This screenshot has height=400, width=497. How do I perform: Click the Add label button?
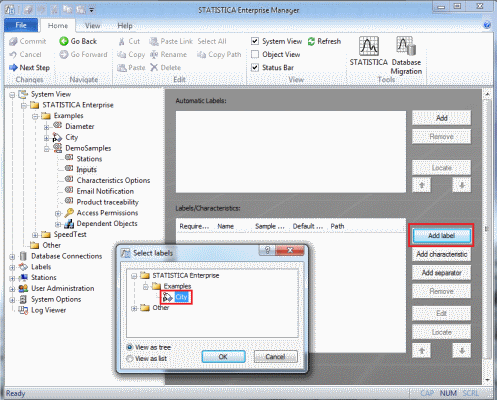(x=441, y=235)
